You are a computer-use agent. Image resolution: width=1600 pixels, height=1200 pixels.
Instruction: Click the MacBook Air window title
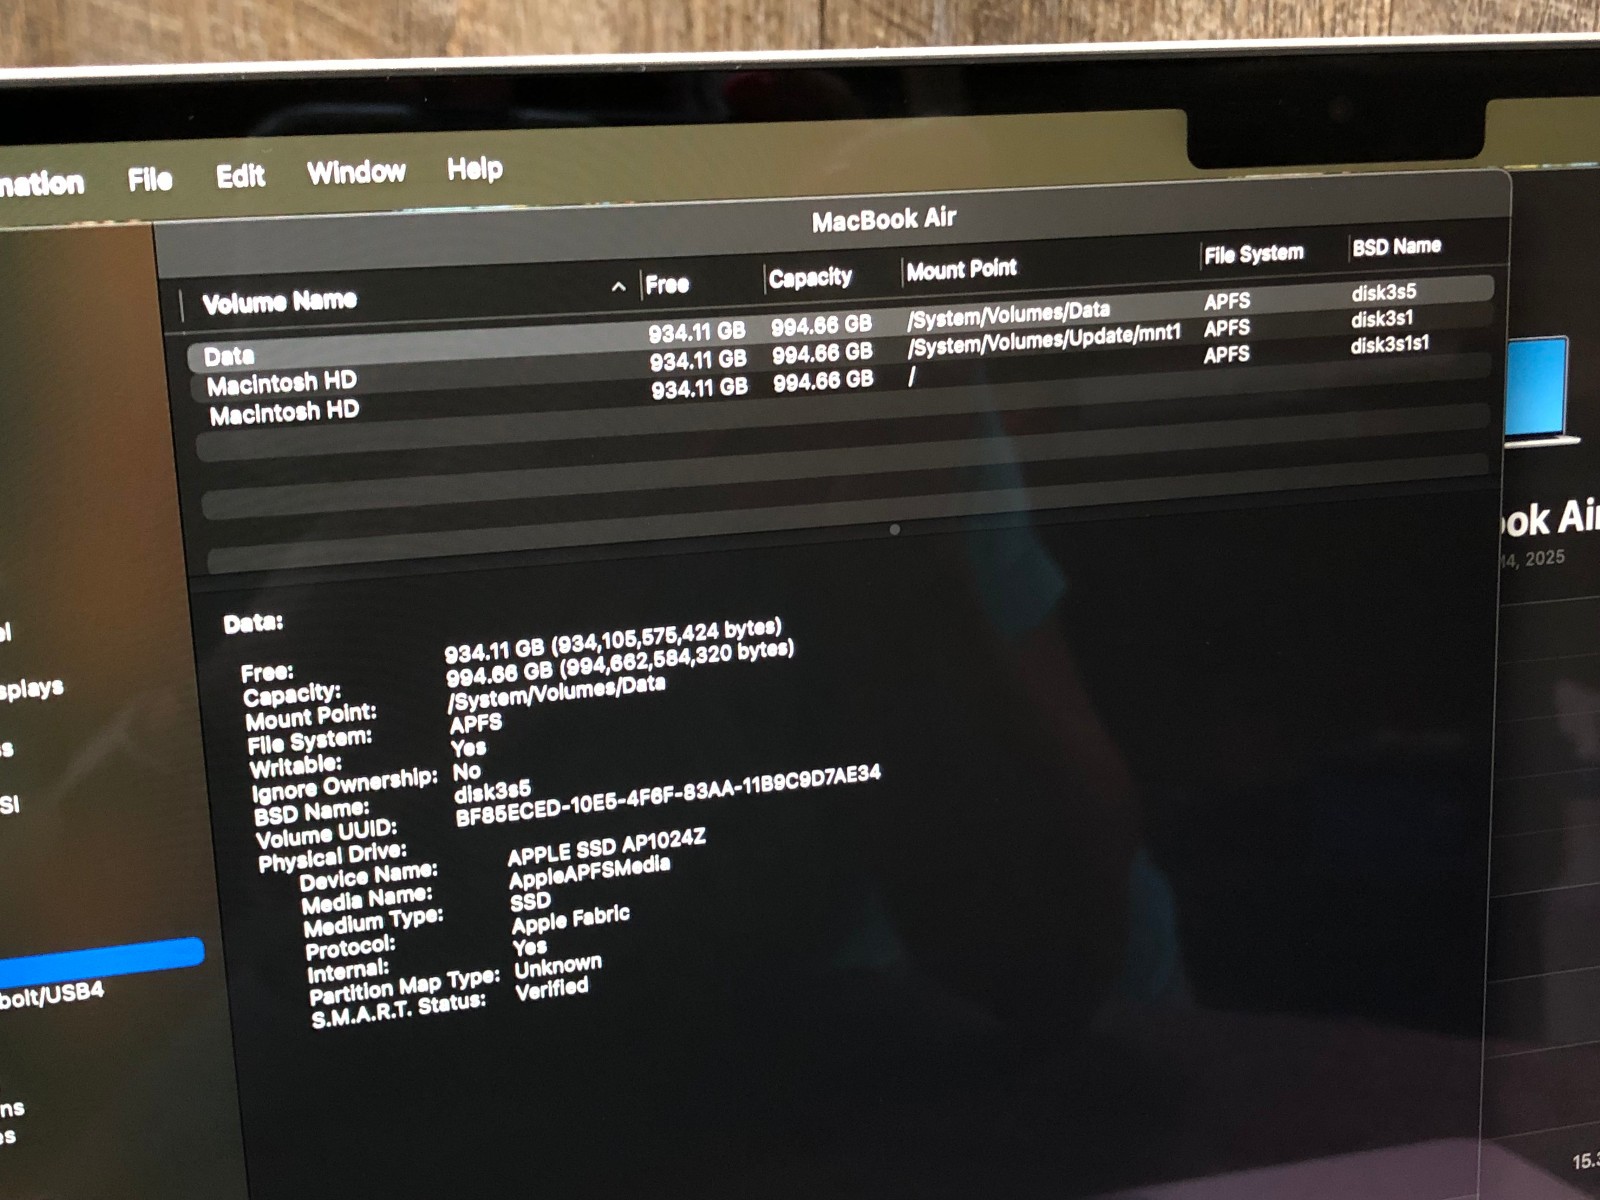pyautogui.click(x=884, y=220)
